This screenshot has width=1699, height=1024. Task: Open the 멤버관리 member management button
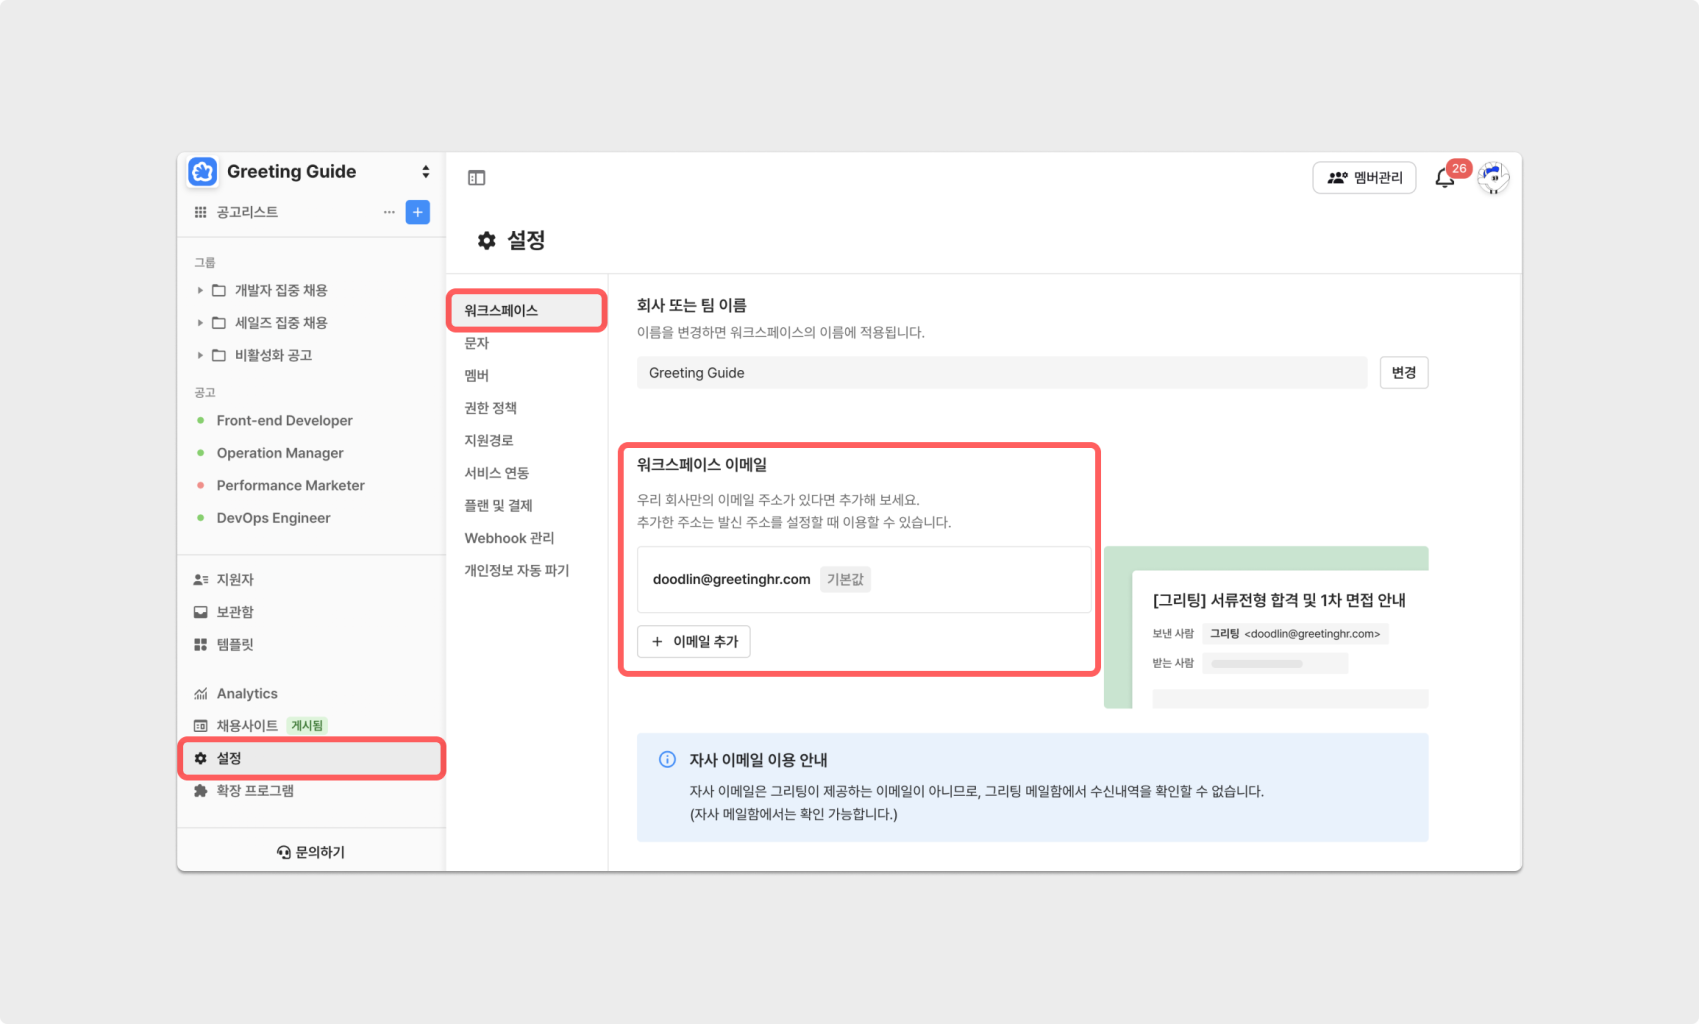(1364, 178)
